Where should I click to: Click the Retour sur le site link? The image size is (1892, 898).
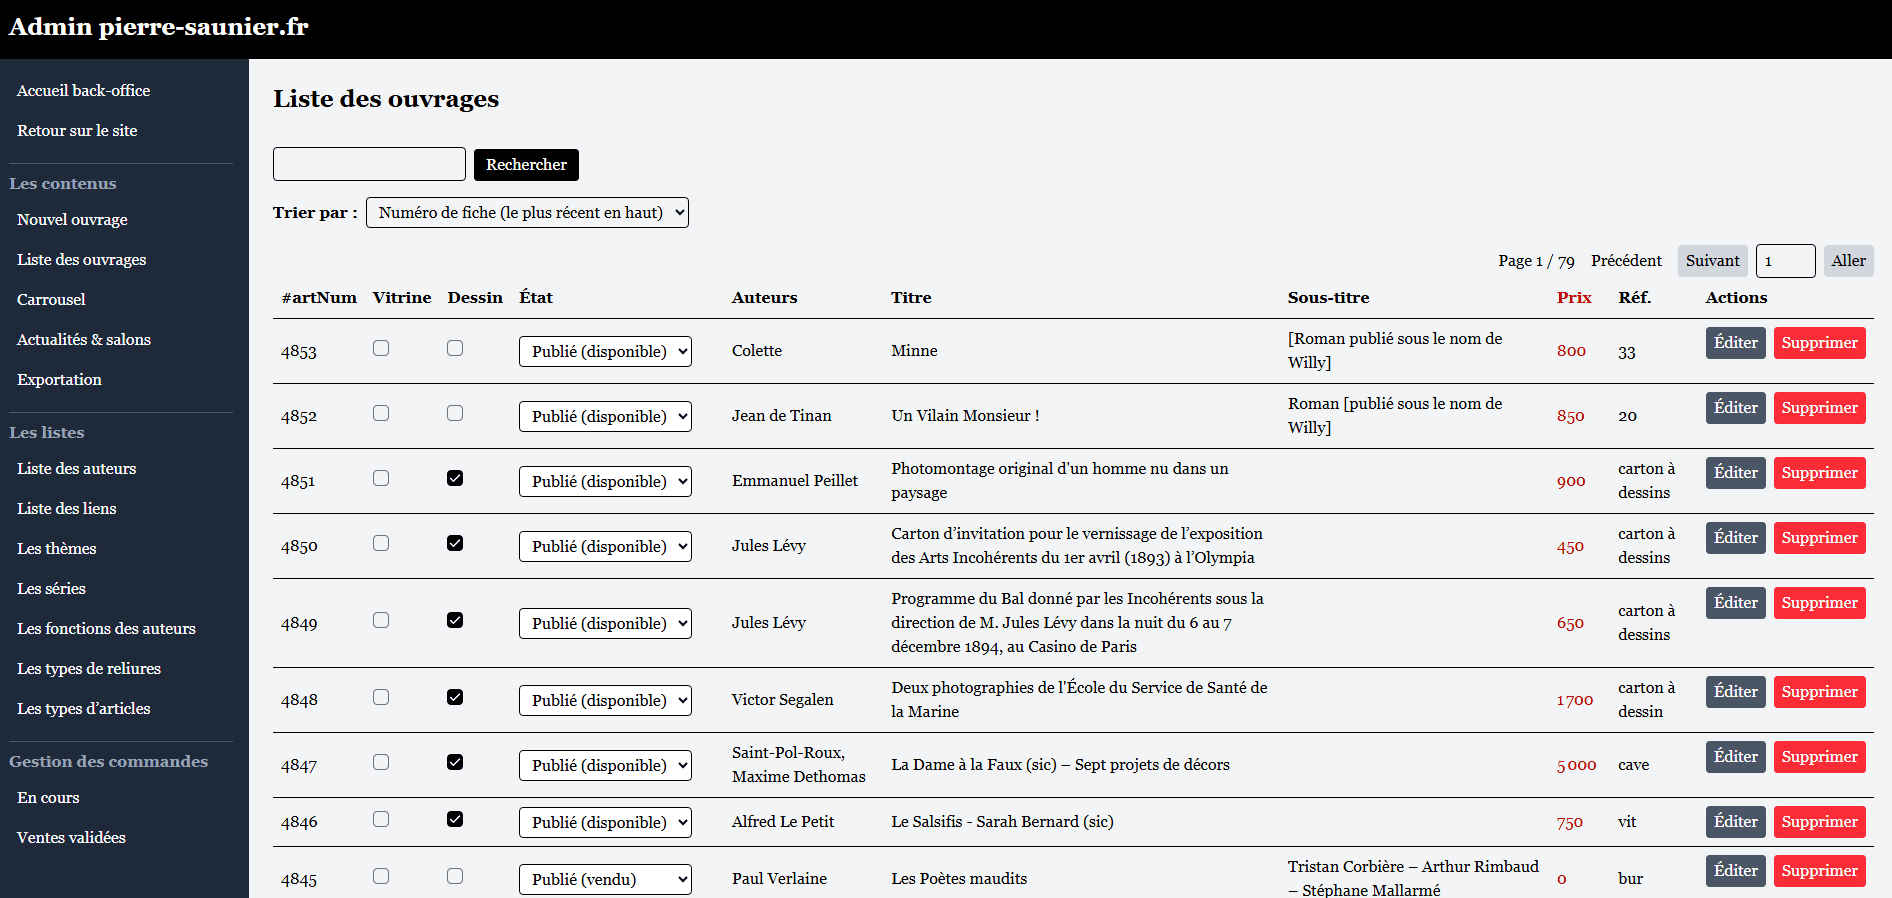77,131
